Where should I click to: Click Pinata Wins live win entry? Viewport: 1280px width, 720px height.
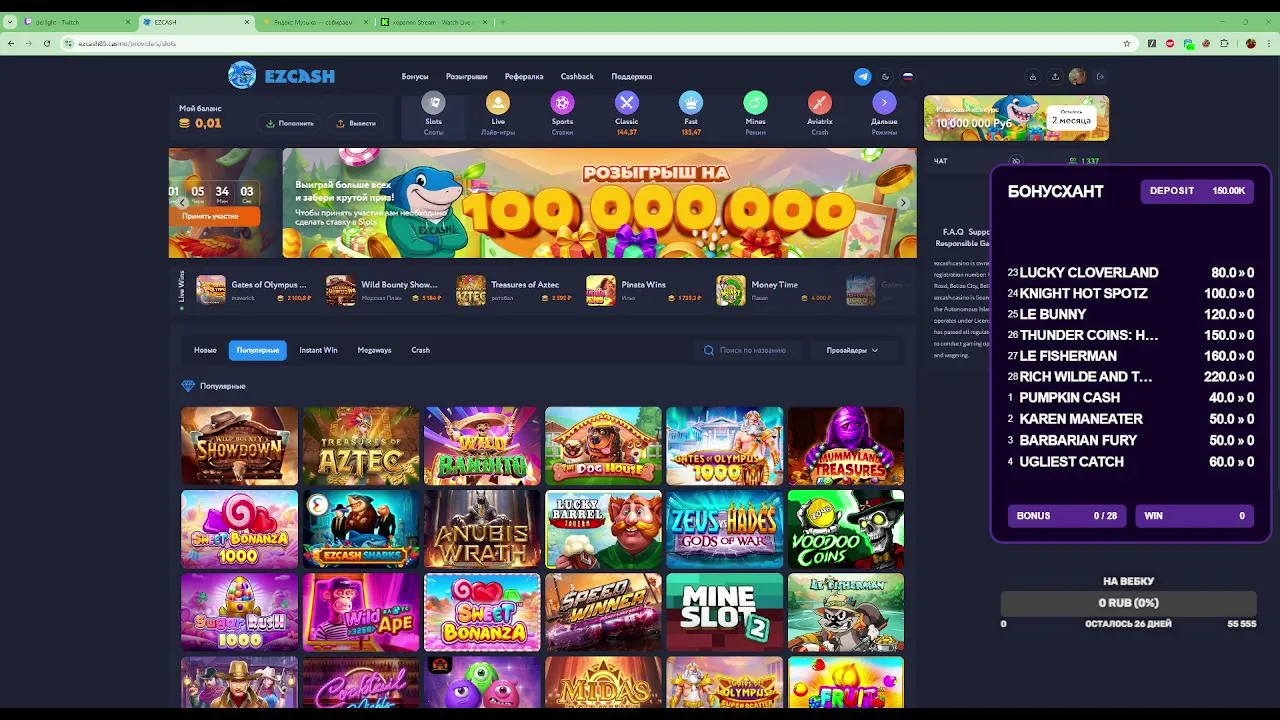coord(644,290)
